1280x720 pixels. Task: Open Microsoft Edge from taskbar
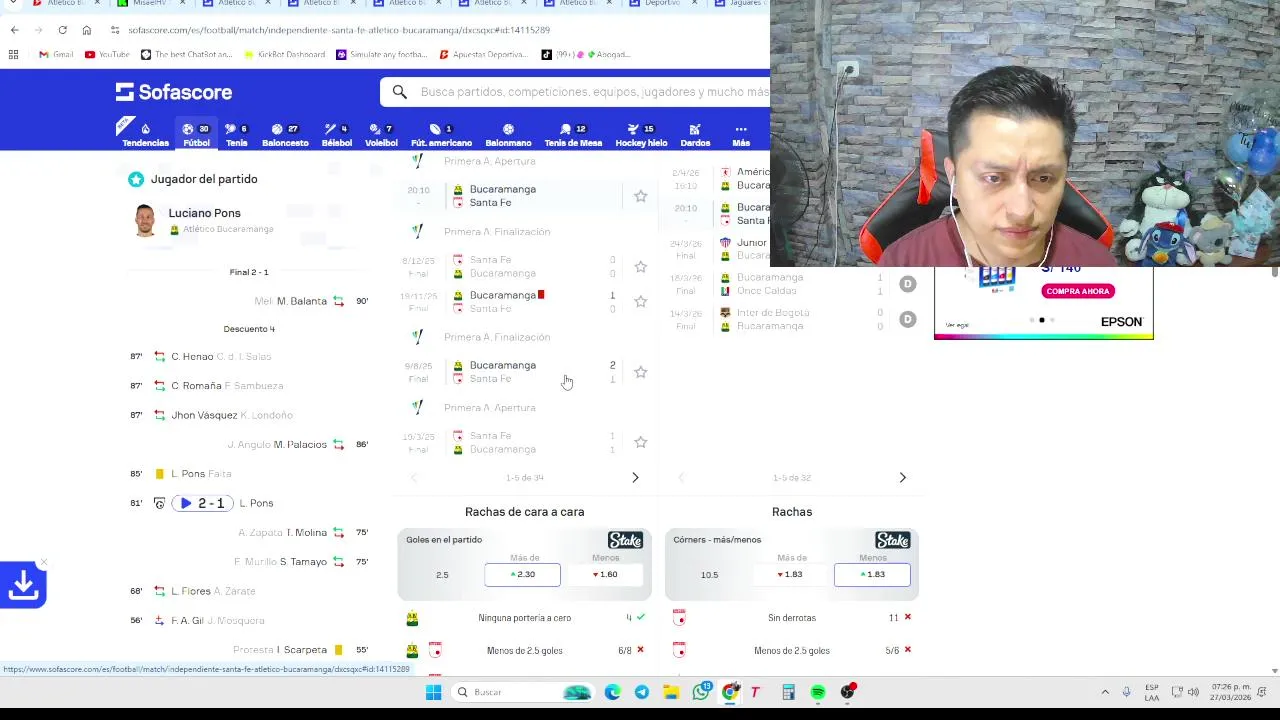612,692
